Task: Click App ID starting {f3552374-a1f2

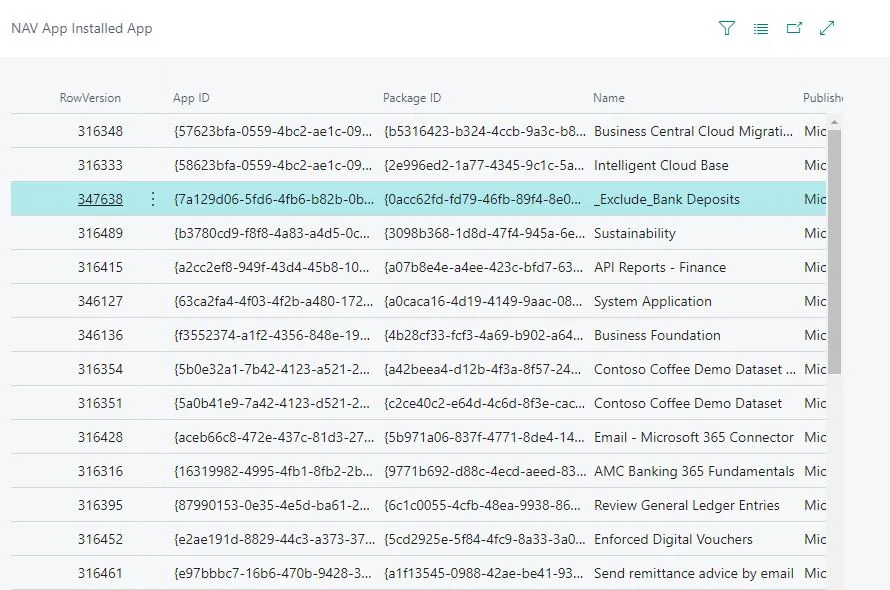Action: pyautogui.click(x=272, y=336)
